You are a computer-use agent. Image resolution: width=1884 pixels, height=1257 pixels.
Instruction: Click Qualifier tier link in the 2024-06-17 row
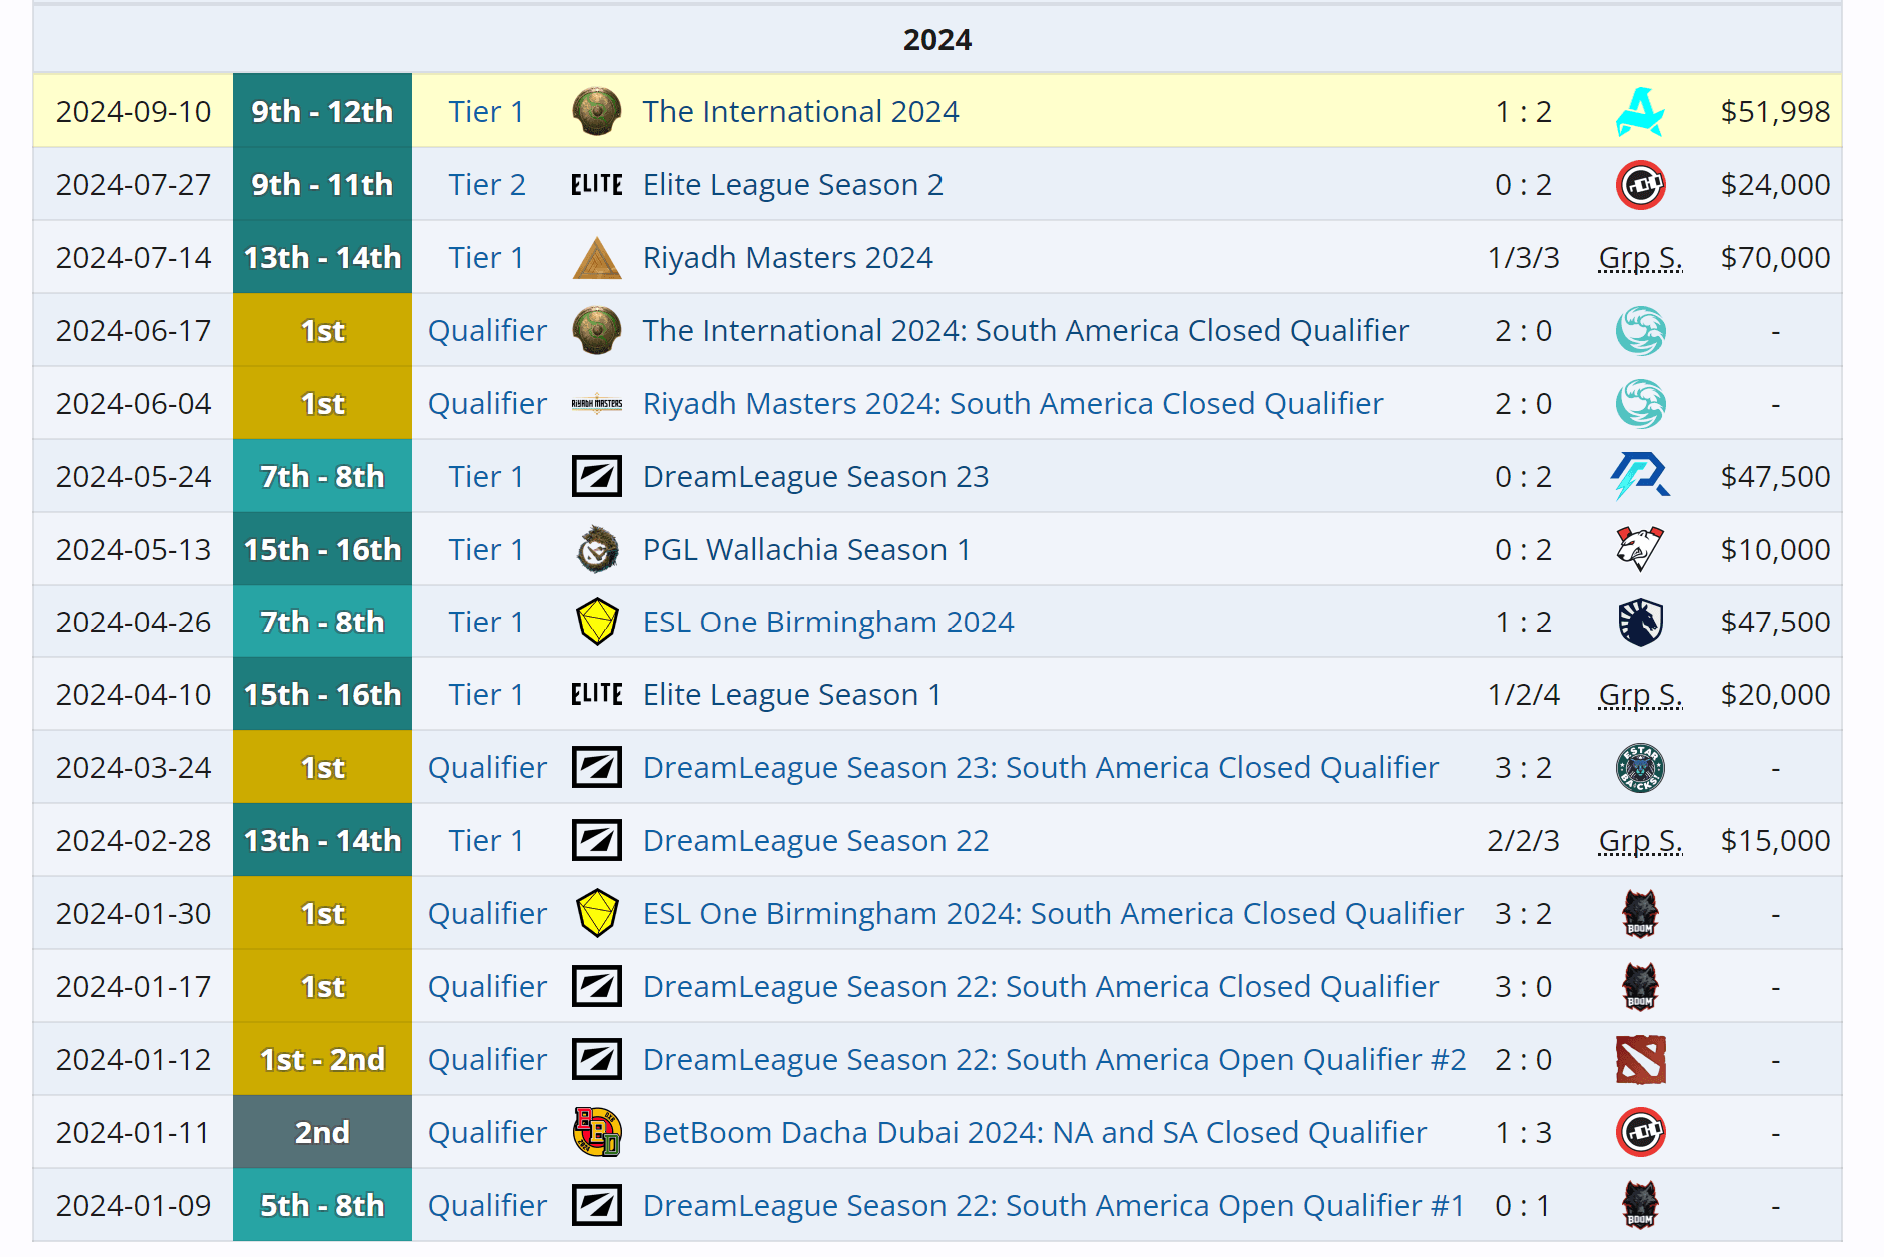(487, 331)
